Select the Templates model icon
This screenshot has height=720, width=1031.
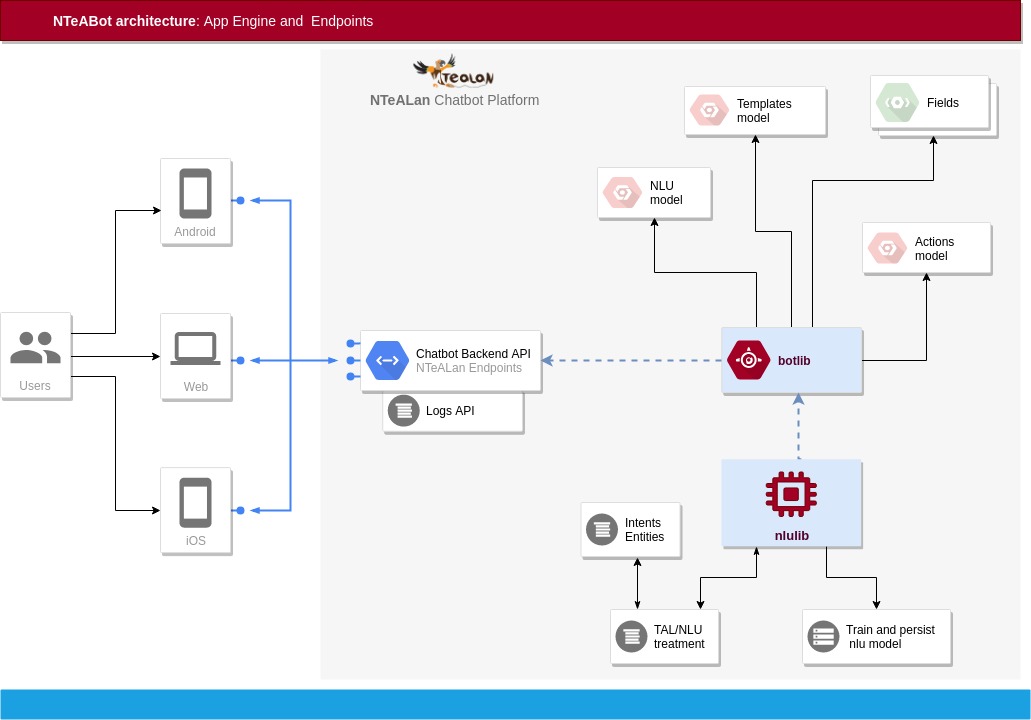pos(709,111)
